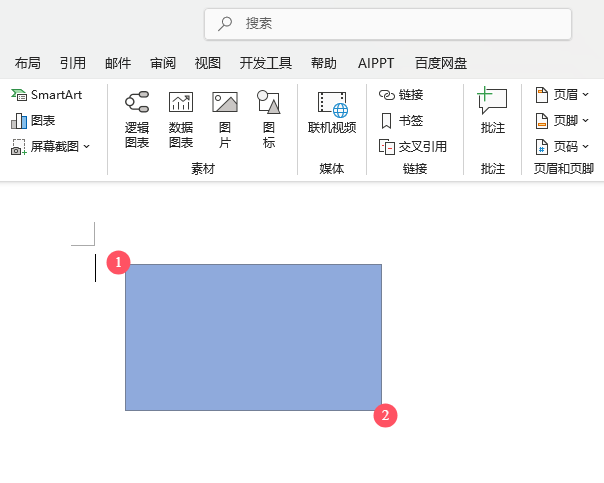Switch to the 布局 layout tab
The height and width of the screenshot is (483, 604).
coord(28,63)
